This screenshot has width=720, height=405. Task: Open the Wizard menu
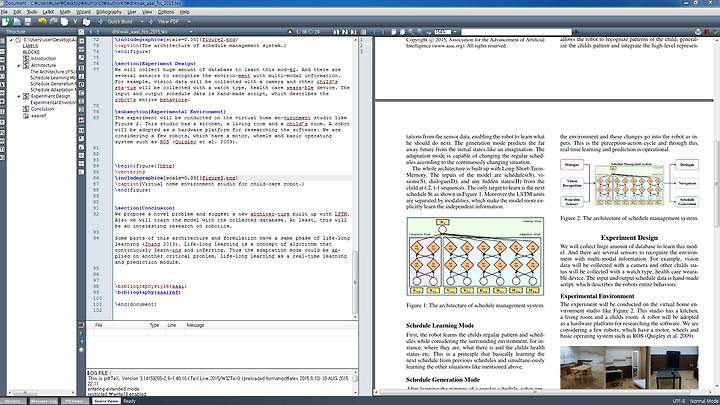coord(83,12)
